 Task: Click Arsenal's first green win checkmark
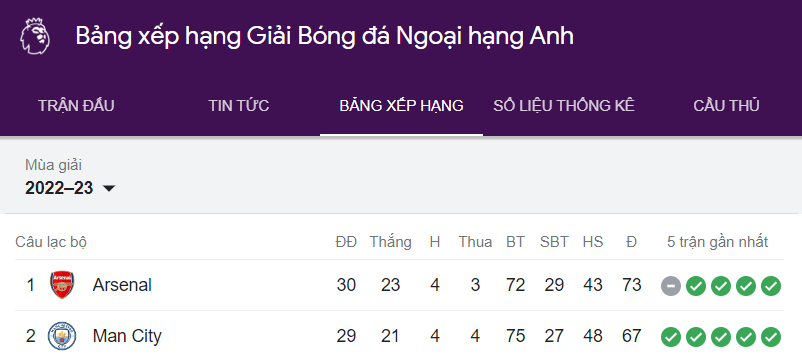(696, 286)
